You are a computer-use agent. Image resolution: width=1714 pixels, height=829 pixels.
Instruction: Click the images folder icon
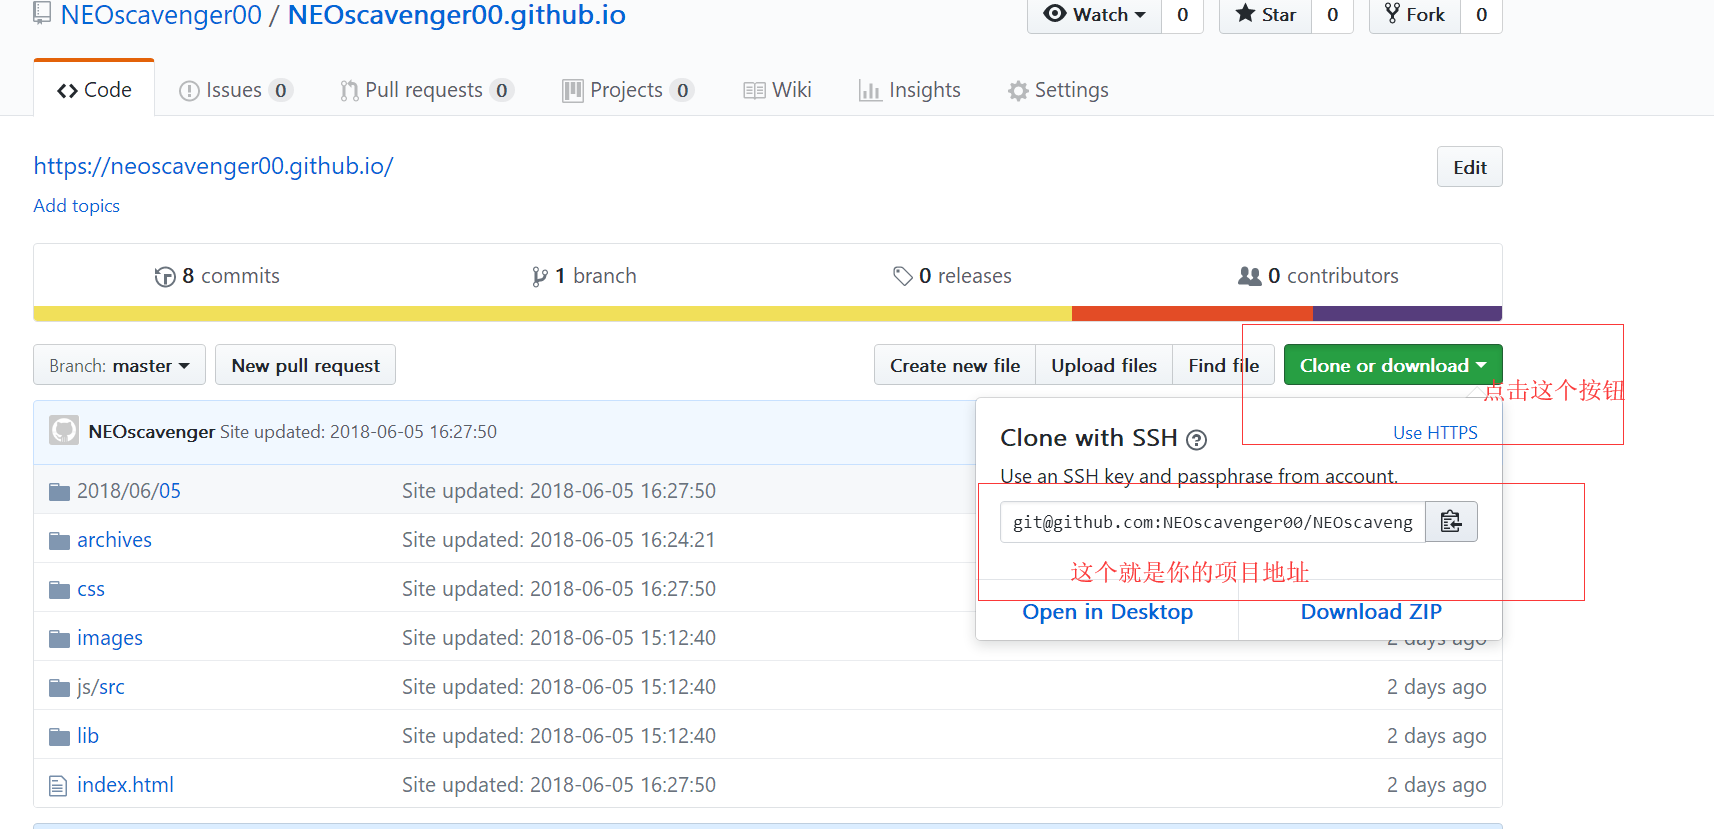point(60,638)
